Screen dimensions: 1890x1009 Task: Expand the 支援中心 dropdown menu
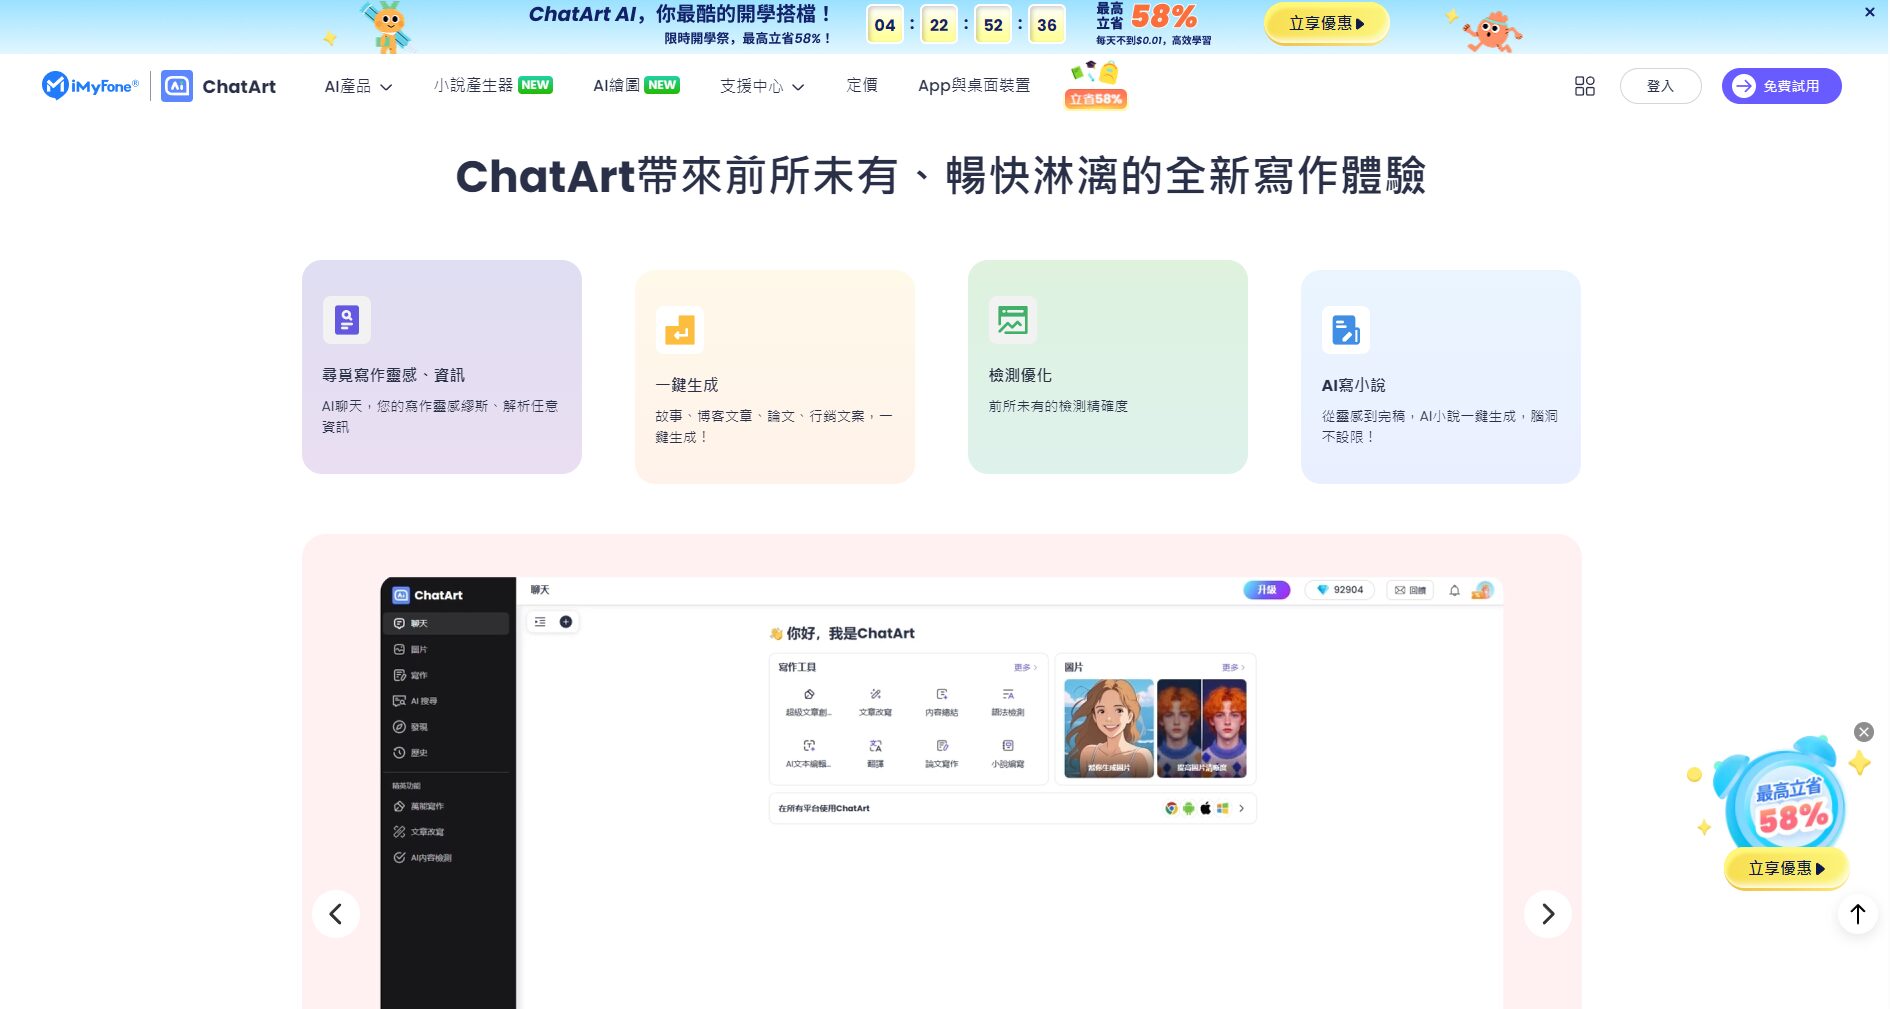tap(762, 86)
